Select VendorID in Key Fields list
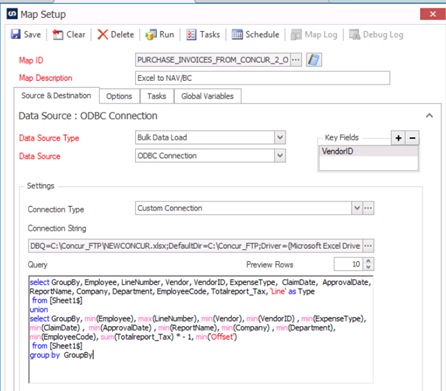The height and width of the screenshot is (391, 446). [368, 151]
